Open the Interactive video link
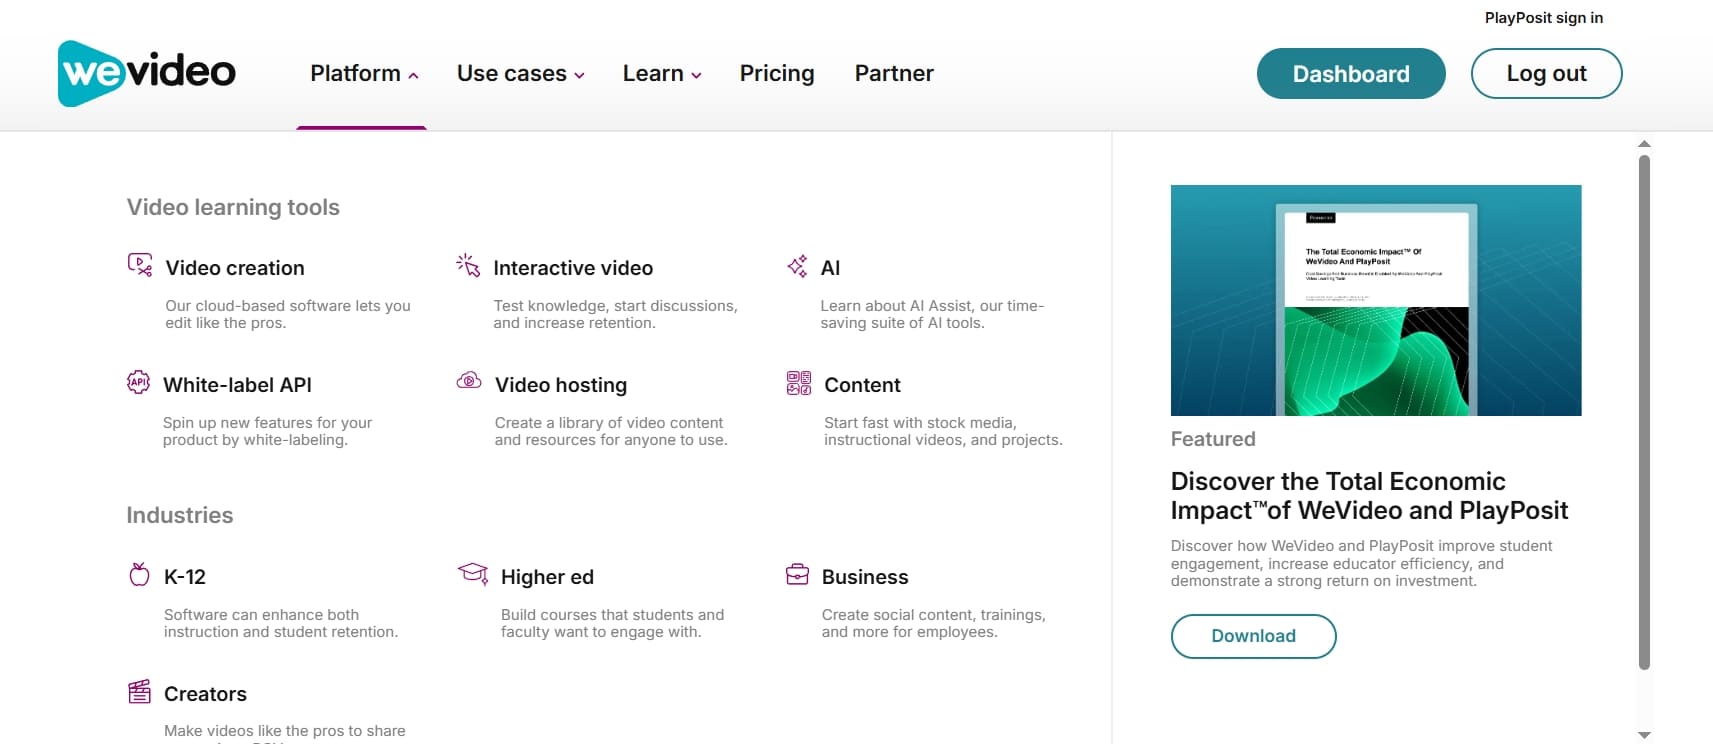Image resolution: width=1713 pixels, height=744 pixels. 573,268
